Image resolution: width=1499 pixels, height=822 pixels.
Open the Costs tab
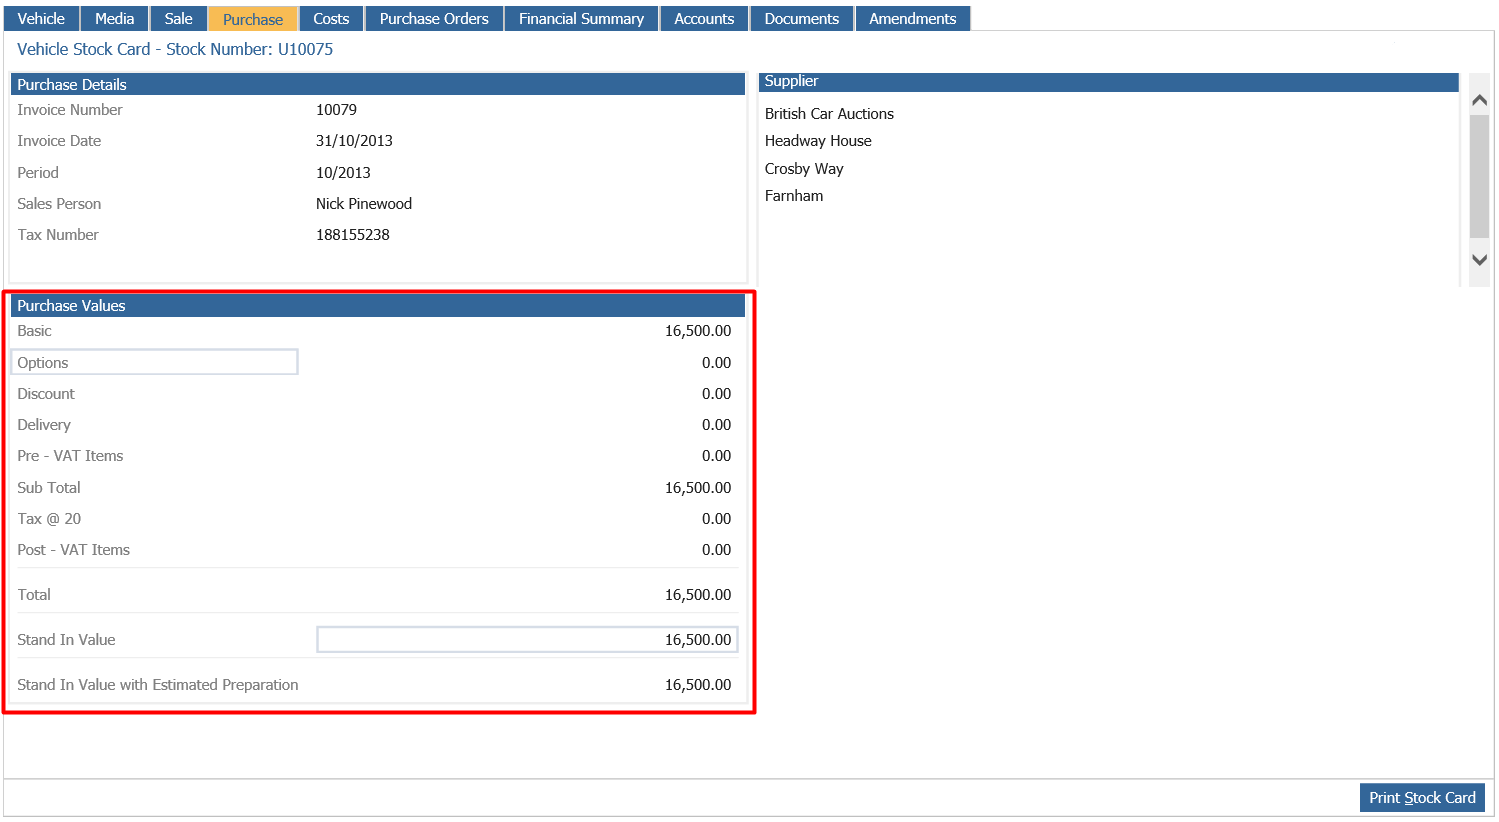coord(331,19)
